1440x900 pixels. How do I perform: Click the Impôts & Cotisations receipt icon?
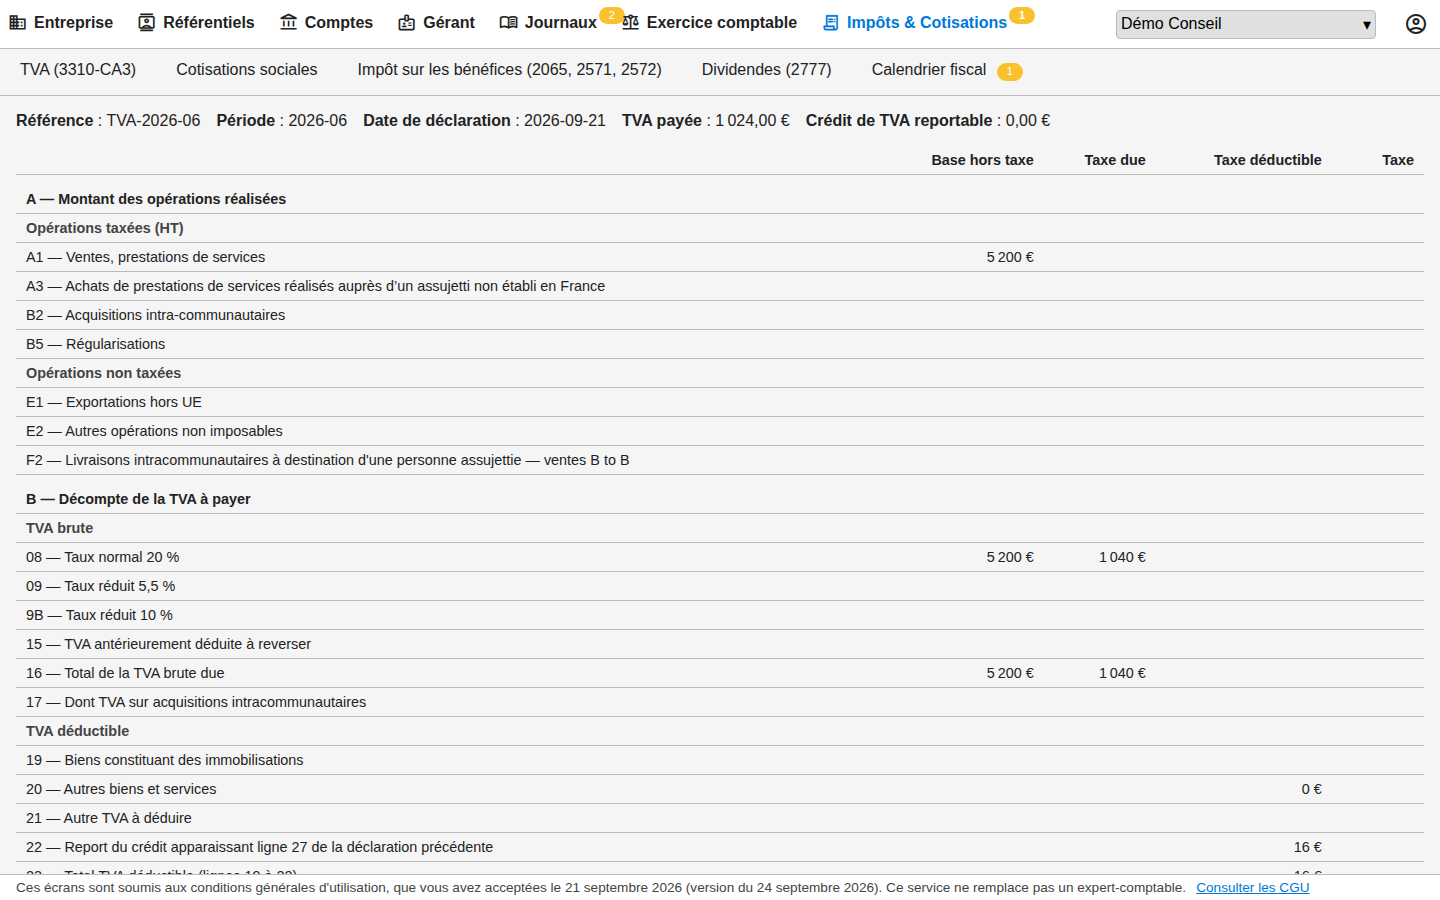coord(831,22)
